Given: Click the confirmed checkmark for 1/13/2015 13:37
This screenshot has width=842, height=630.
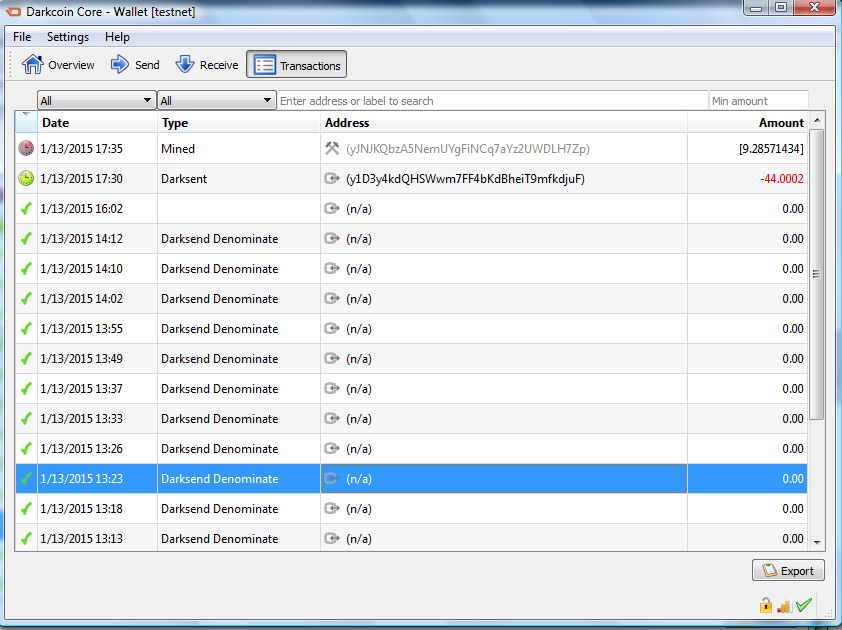Looking at the screenshot, I should [26, 389].
